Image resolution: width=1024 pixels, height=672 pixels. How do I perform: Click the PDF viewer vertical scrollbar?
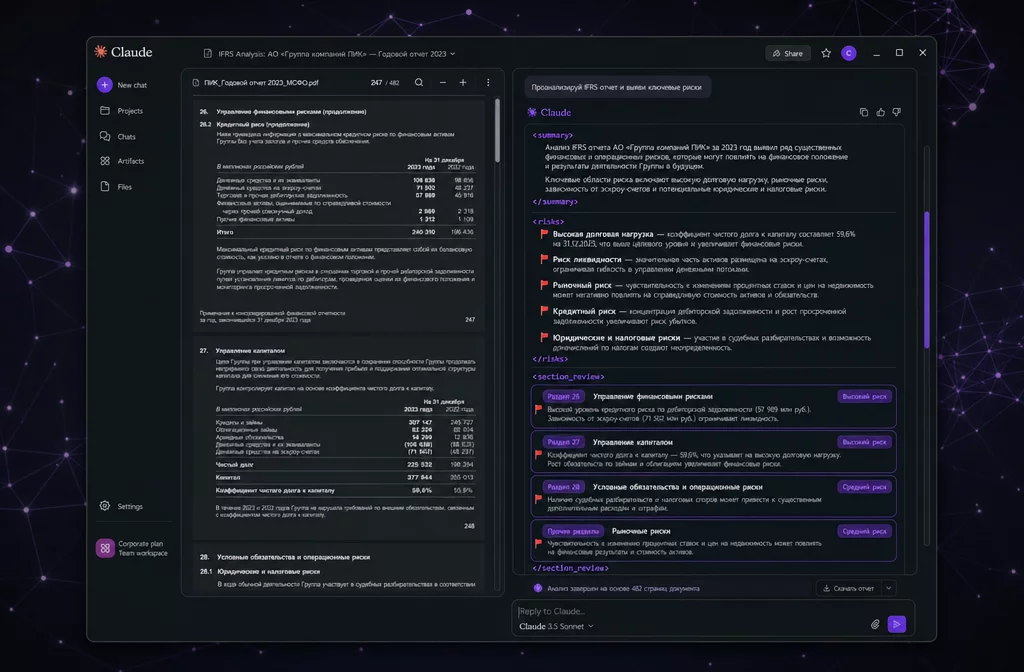click(497, 131)
